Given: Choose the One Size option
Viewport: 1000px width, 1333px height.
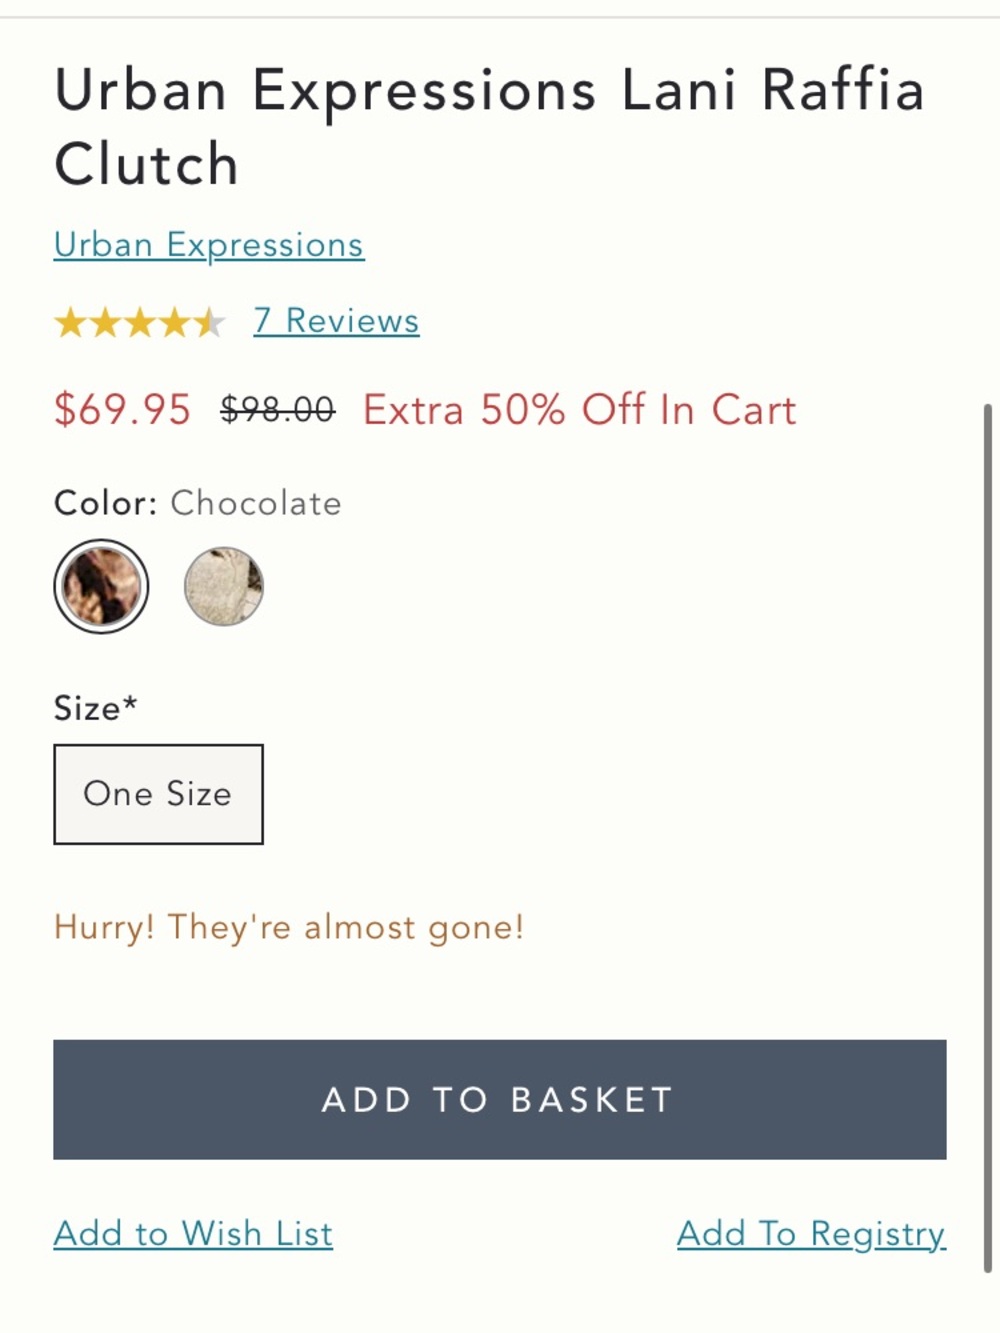Looking at the screenshot, I should click(x=158, y=794).
